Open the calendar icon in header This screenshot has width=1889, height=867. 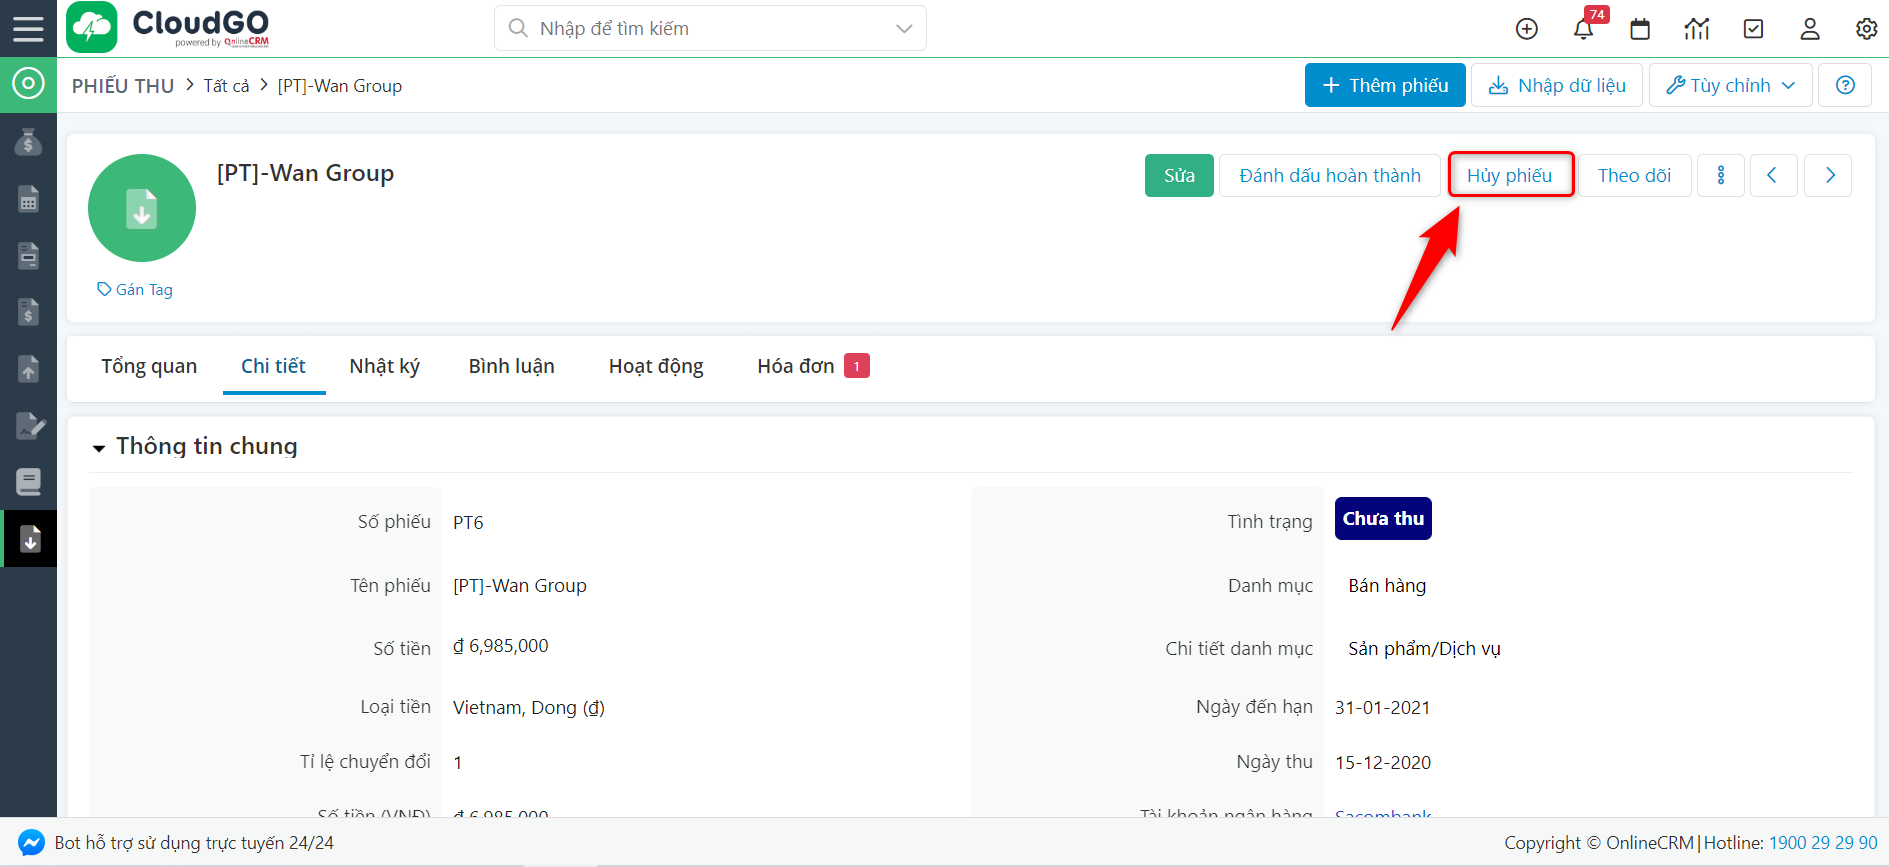[x=1640, y=29]
